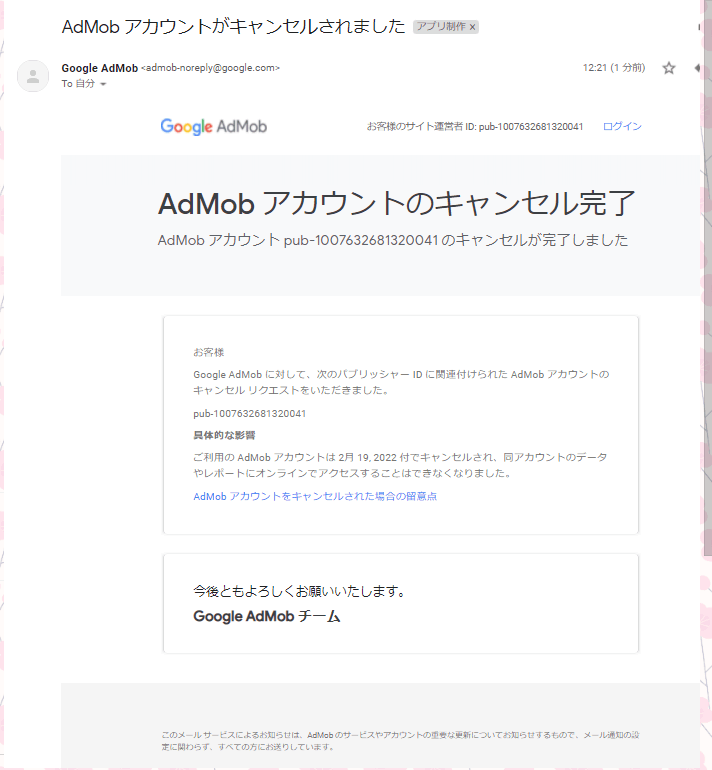Click the AdMob アカウントのキャンセル完了 heading
This screenshot has height=770, width=712.
tap(396, 203)
